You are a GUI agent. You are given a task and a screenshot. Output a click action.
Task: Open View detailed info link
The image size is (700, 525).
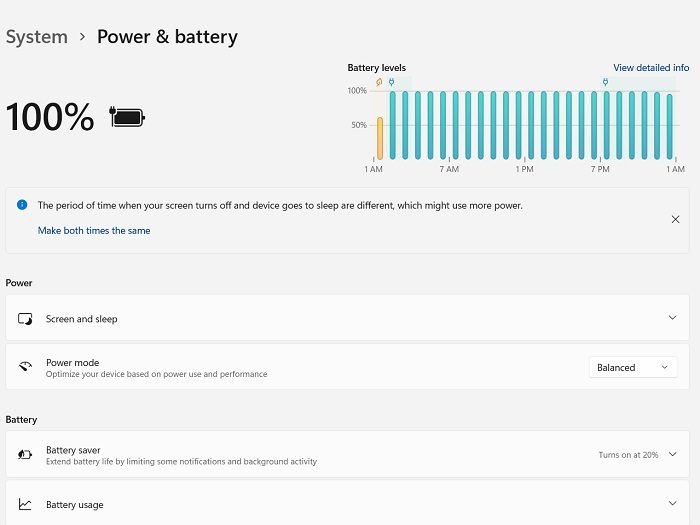coord(651,68)
